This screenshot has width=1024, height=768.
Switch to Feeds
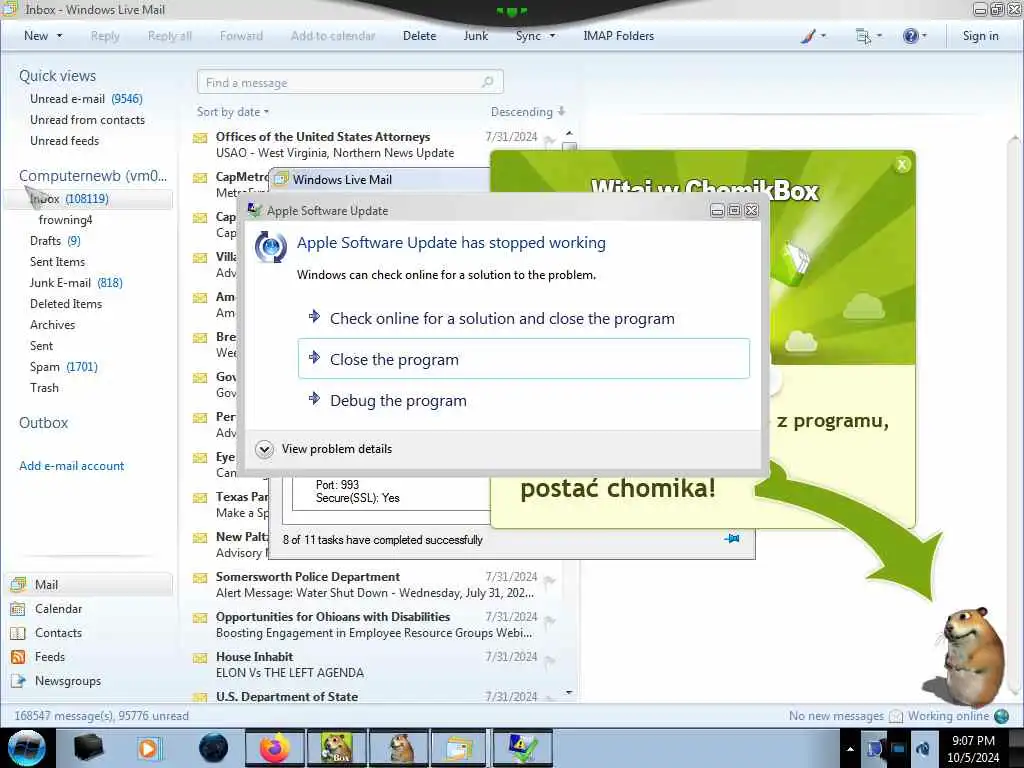[x=50, y=657]
